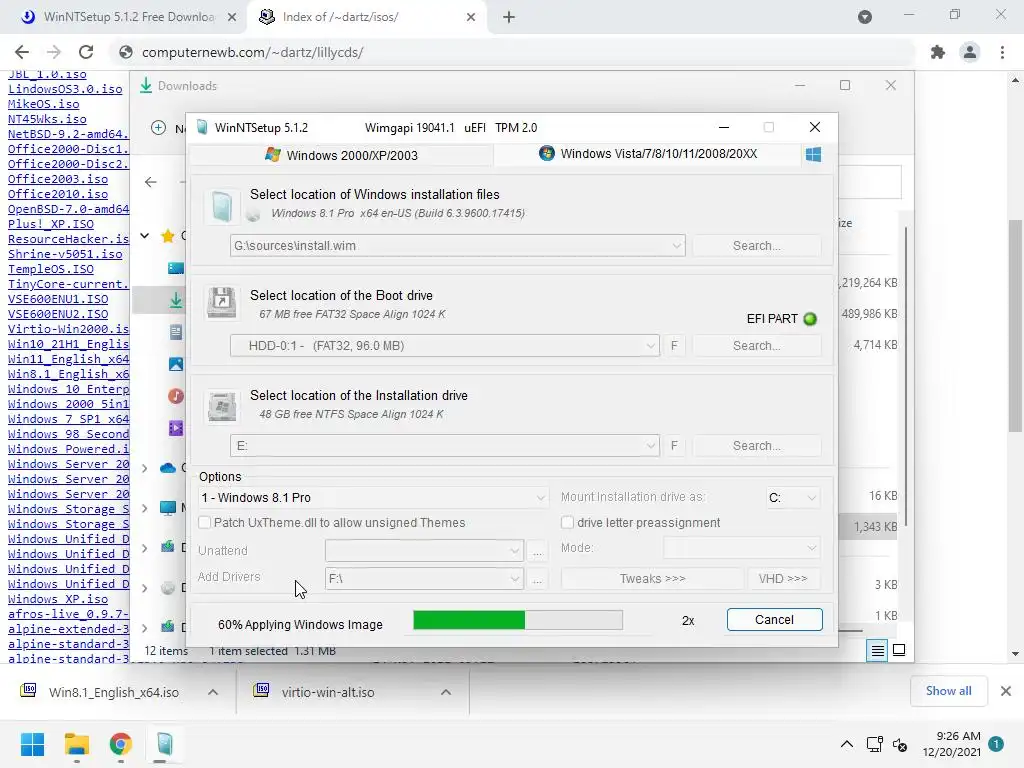Browse for drivers folder with ... button
Viewport: 1024px width, 768px height.
point(537,579)
